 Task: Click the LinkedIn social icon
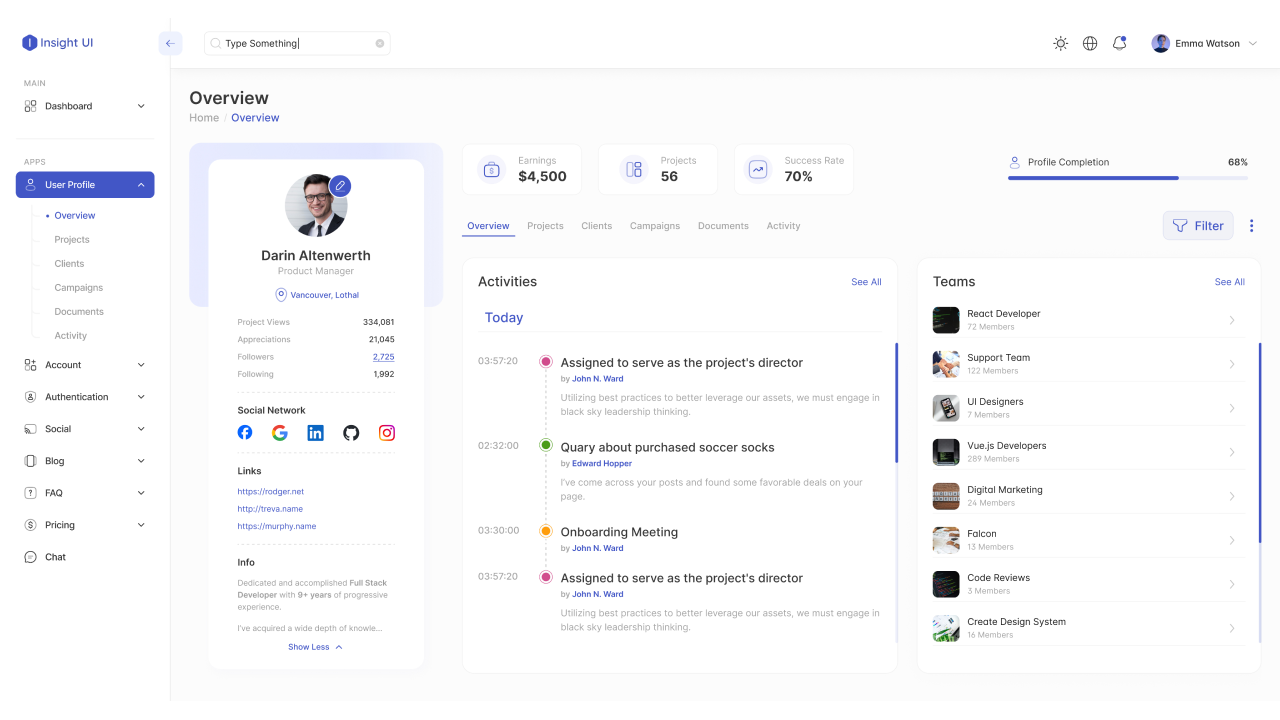tap(315, 432)
